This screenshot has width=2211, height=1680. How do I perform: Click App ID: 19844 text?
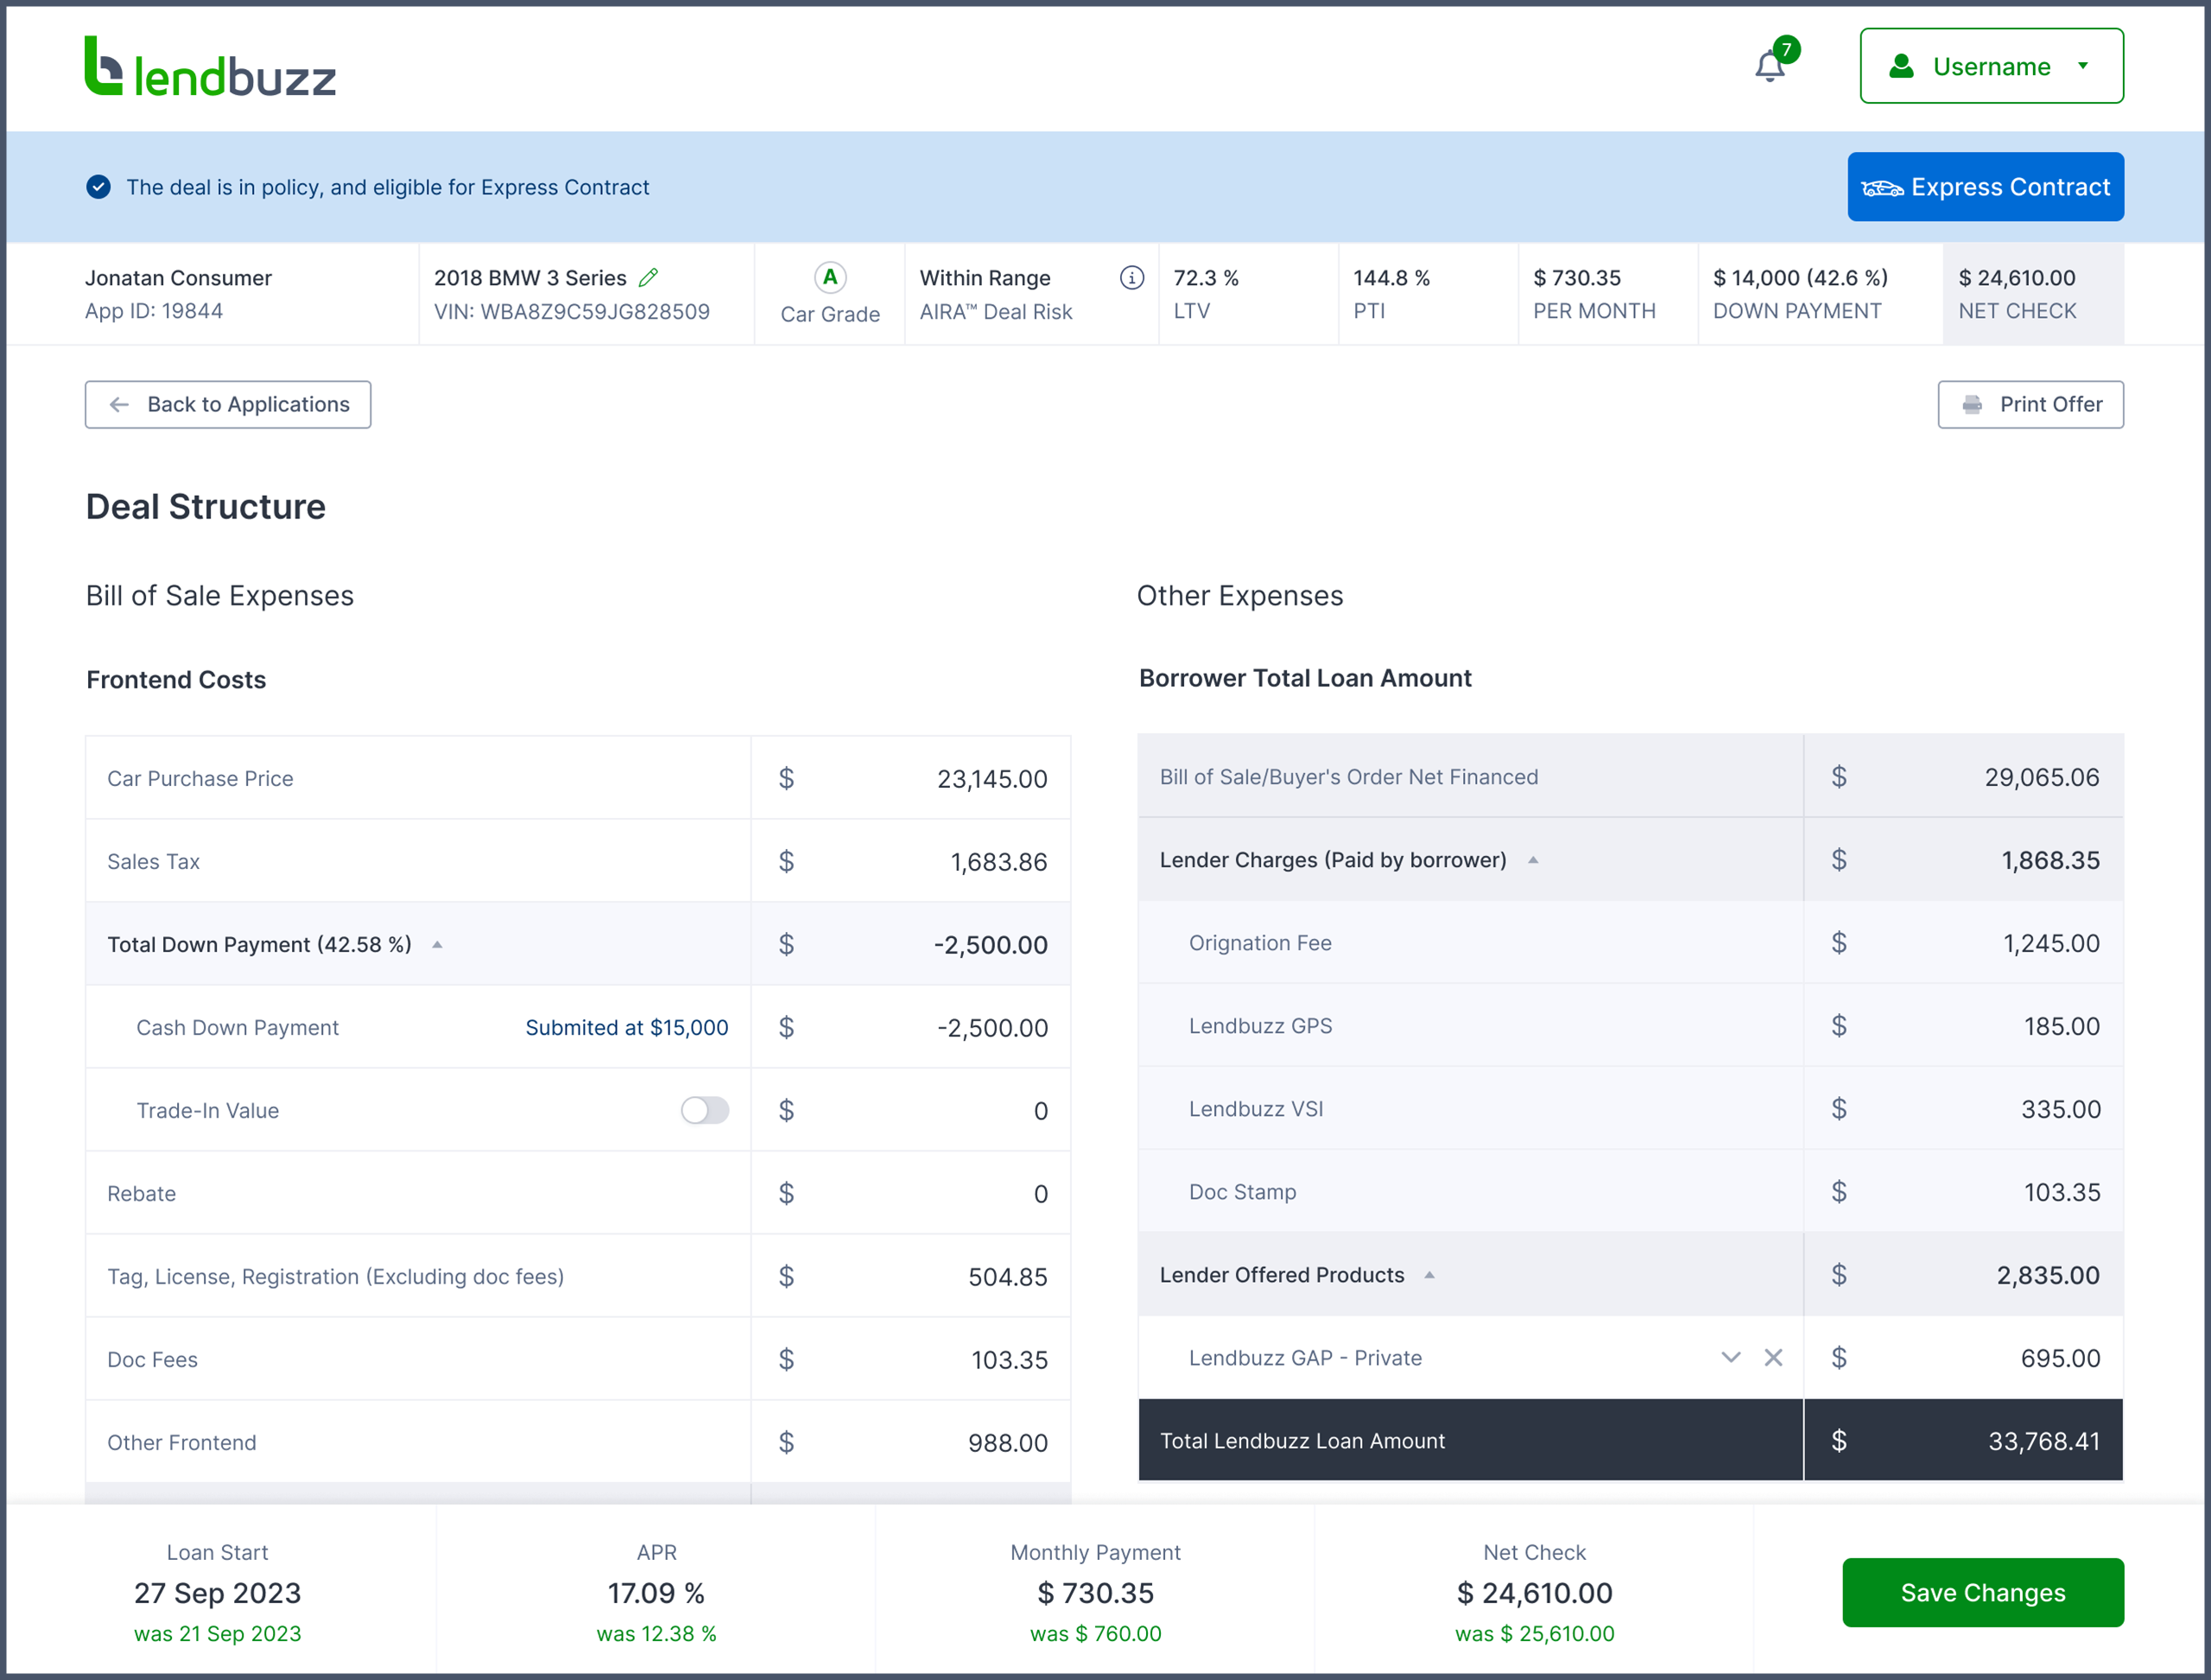[154, 311]
